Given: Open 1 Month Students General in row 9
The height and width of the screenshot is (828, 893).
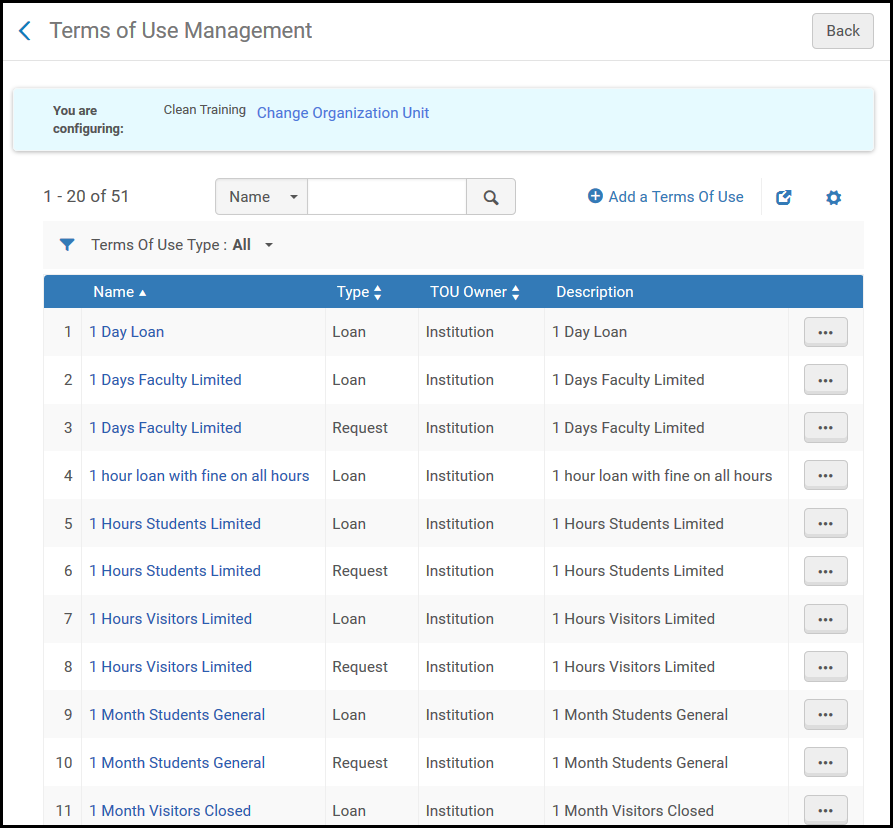Looking at the screenshot, I should pyautogui.click(x=177, y=715).
